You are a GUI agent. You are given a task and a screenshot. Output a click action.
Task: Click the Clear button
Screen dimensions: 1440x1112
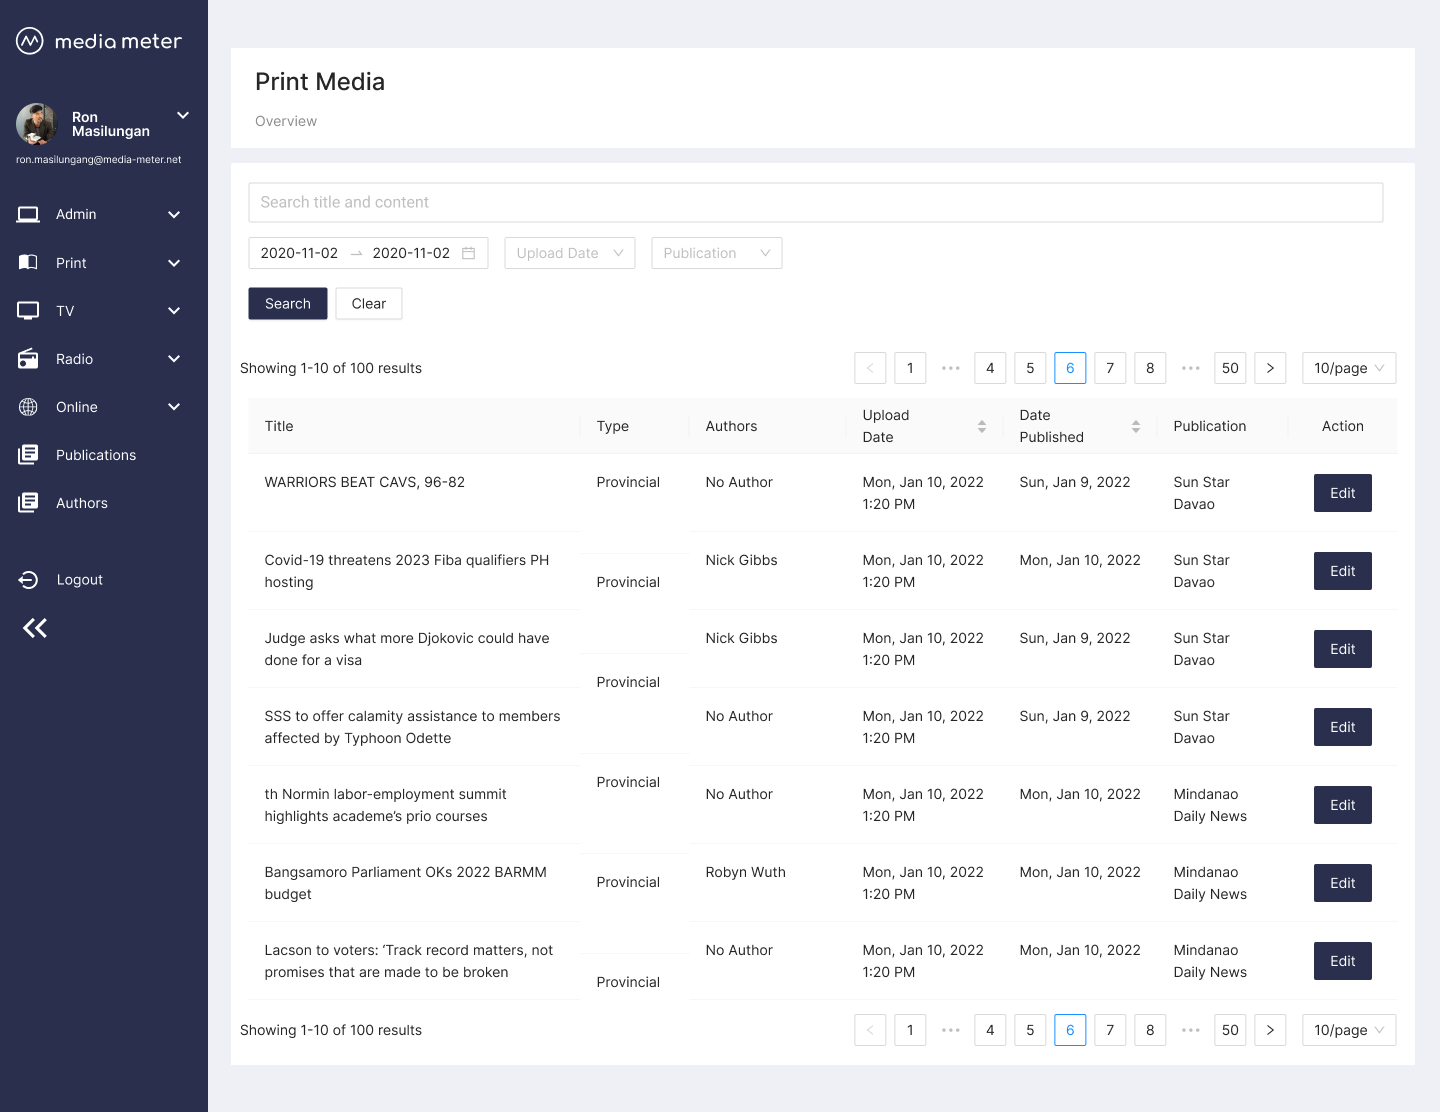(x=368, y=304)
